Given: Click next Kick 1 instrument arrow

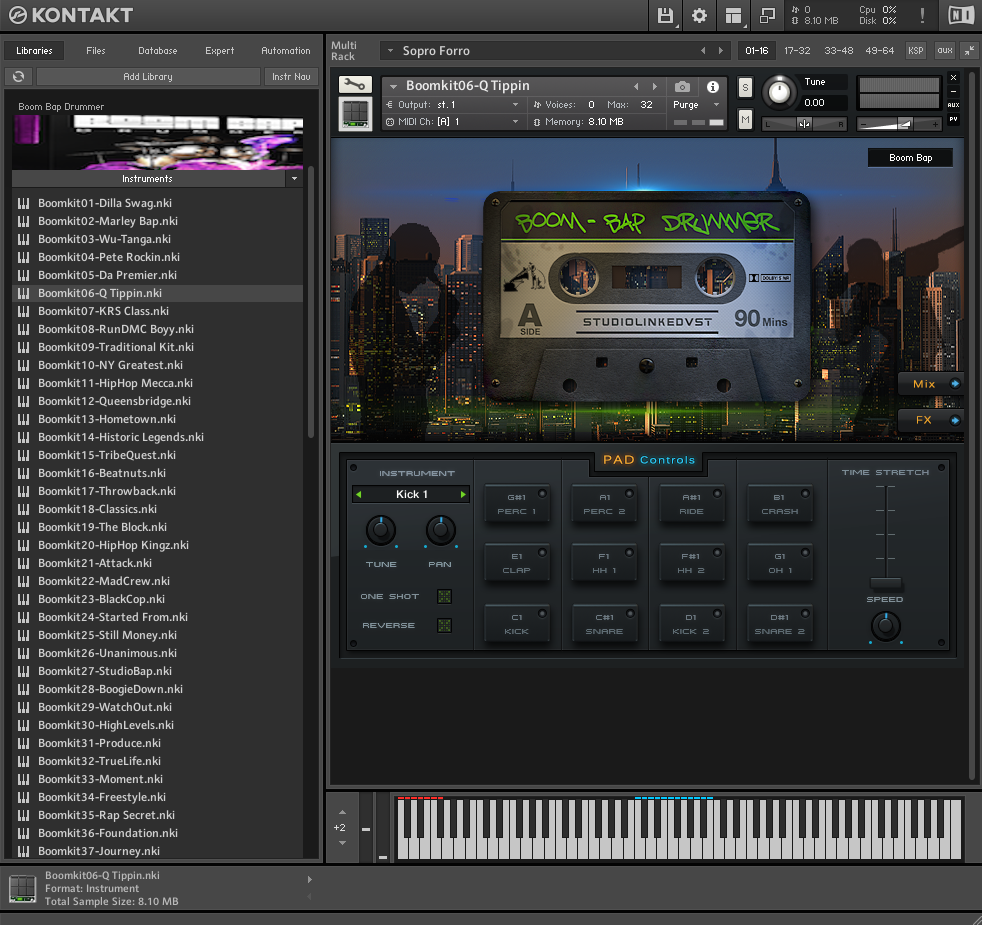Looking at the screenshot, I should [x=463, y=494].
